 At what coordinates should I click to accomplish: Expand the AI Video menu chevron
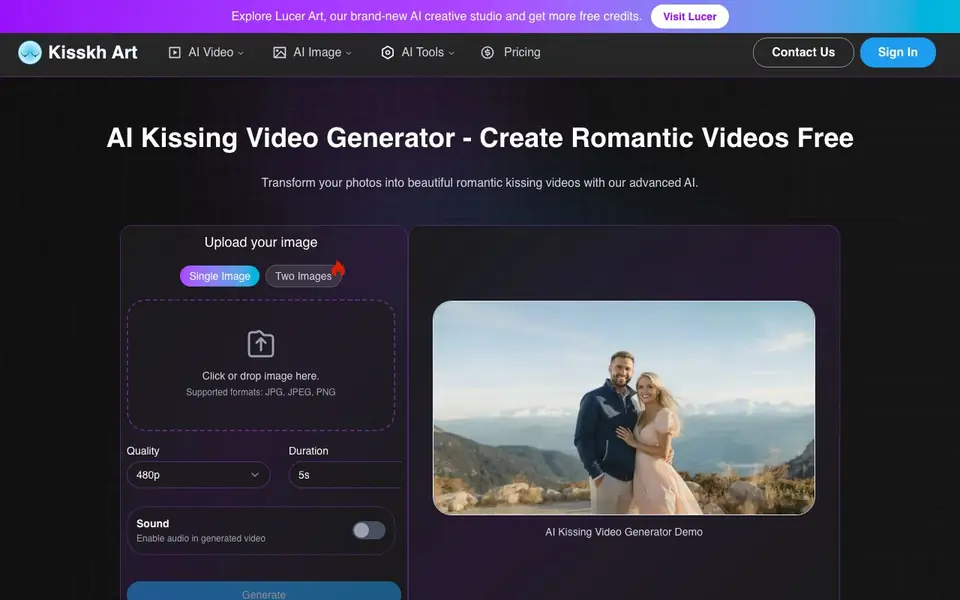click(241, 53)
